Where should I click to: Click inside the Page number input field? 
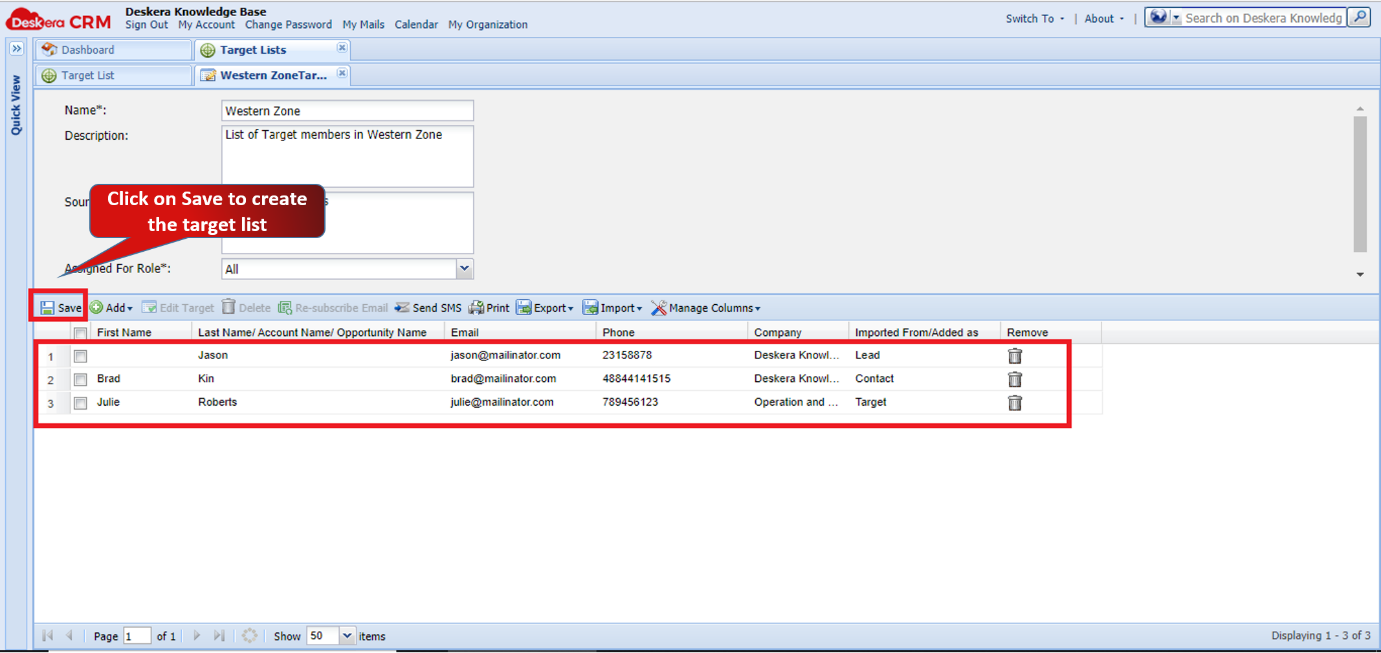[x=137, y=635]
